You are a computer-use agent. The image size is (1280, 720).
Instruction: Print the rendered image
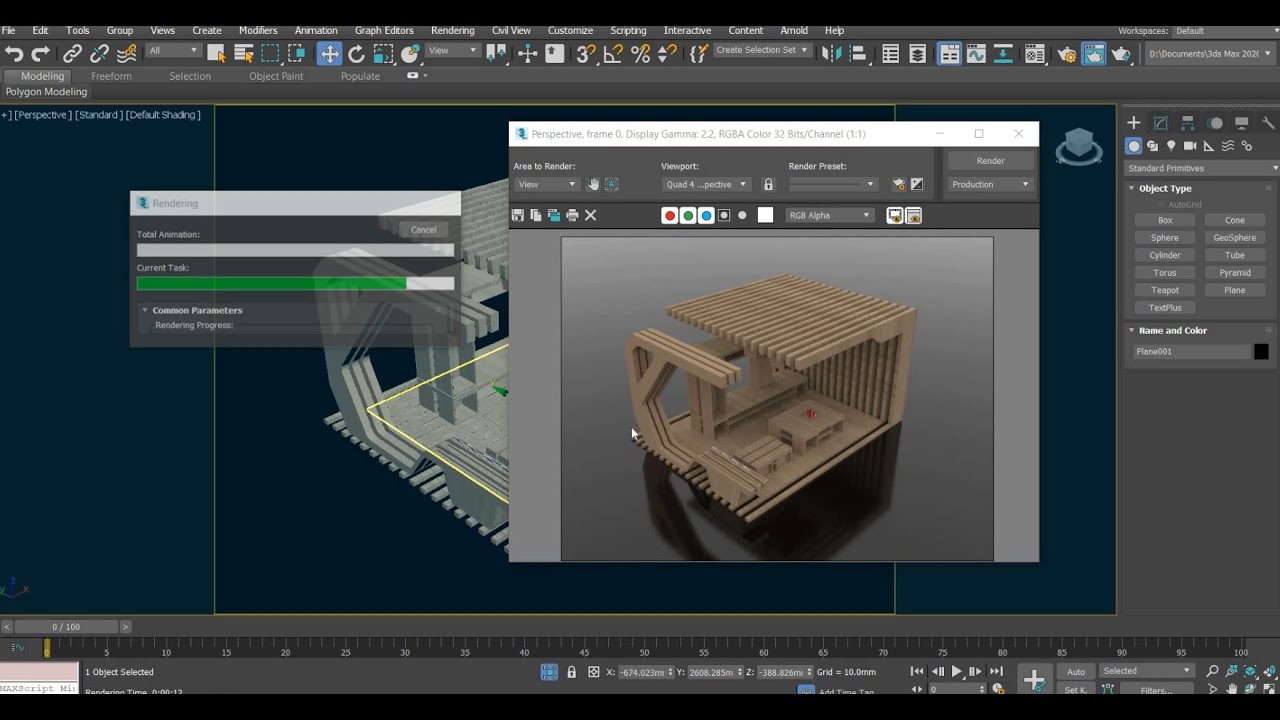tap(572, 215)
